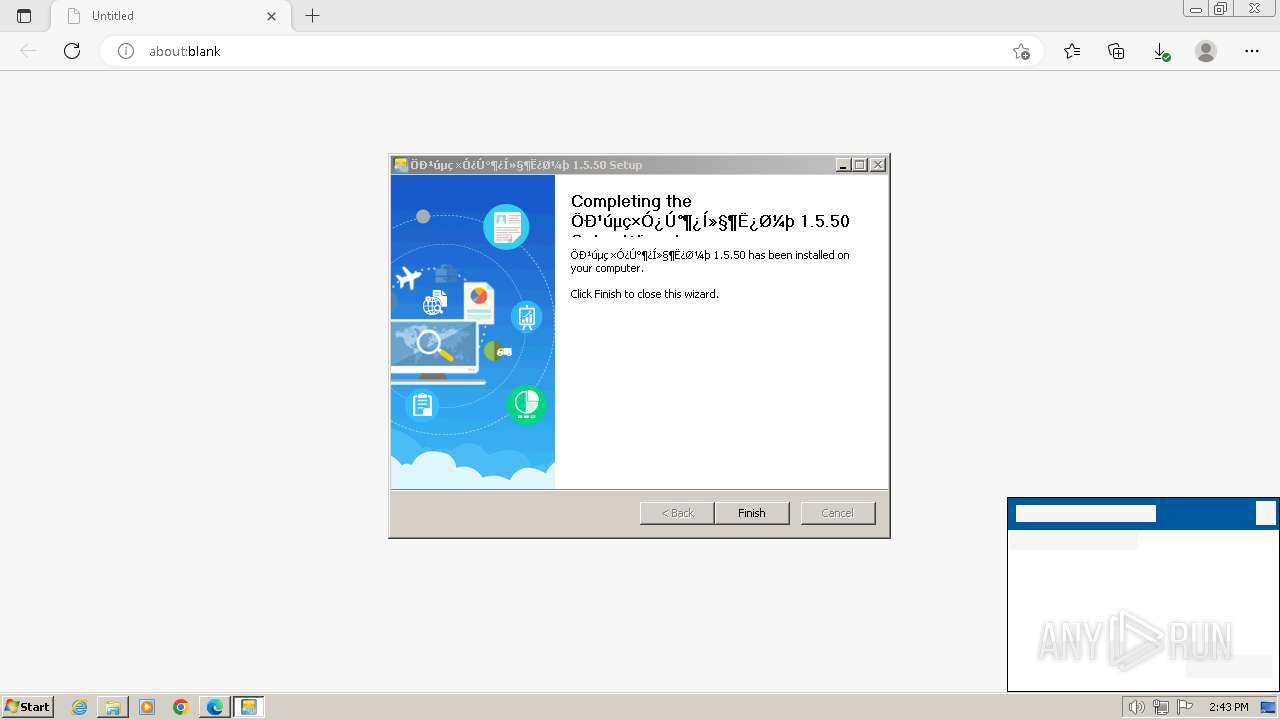1280x720 pixels.
Task: Show browser Downloads
Action: (1161, 51)
